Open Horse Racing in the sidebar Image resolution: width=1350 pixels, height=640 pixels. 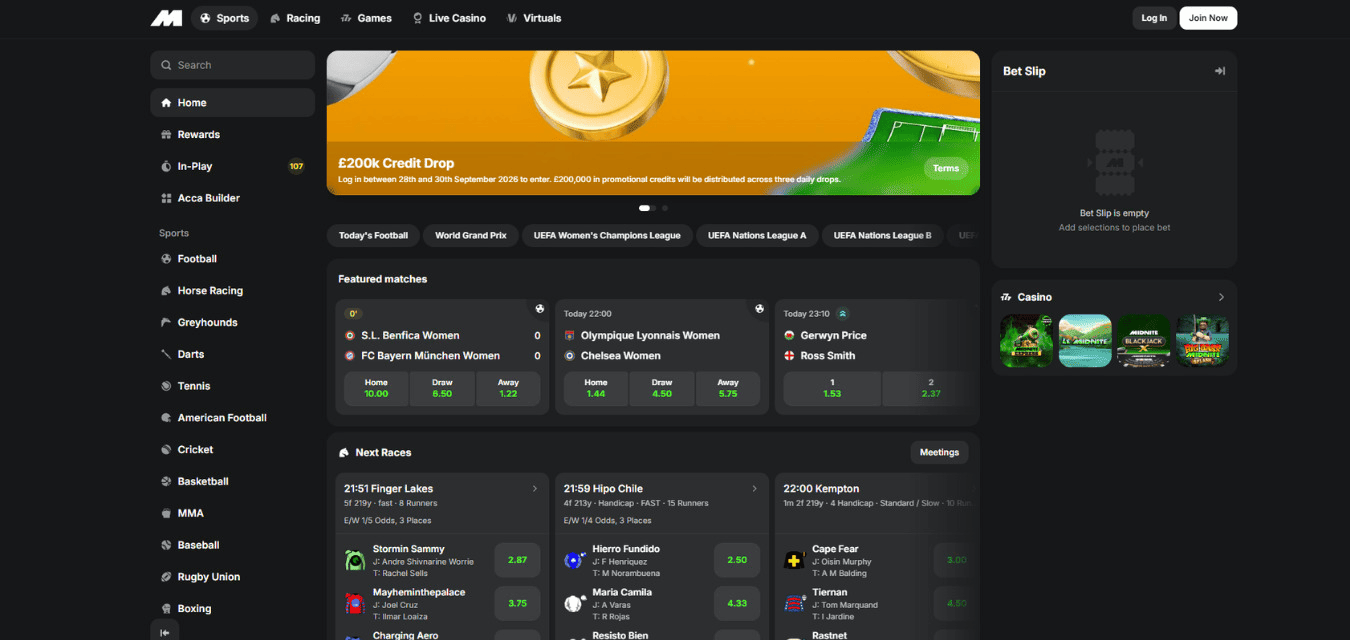[233, 291]
